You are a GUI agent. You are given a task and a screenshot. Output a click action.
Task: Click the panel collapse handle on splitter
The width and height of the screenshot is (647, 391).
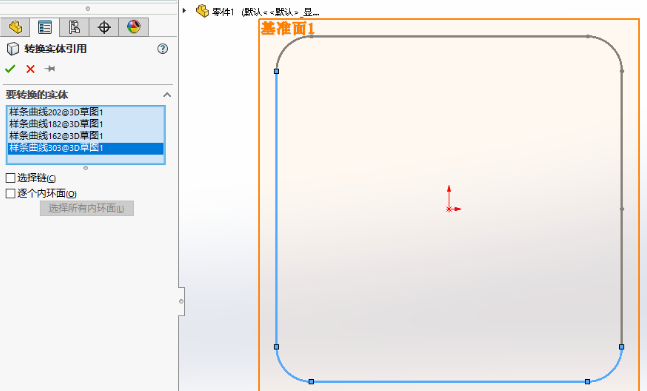point(181,301)
